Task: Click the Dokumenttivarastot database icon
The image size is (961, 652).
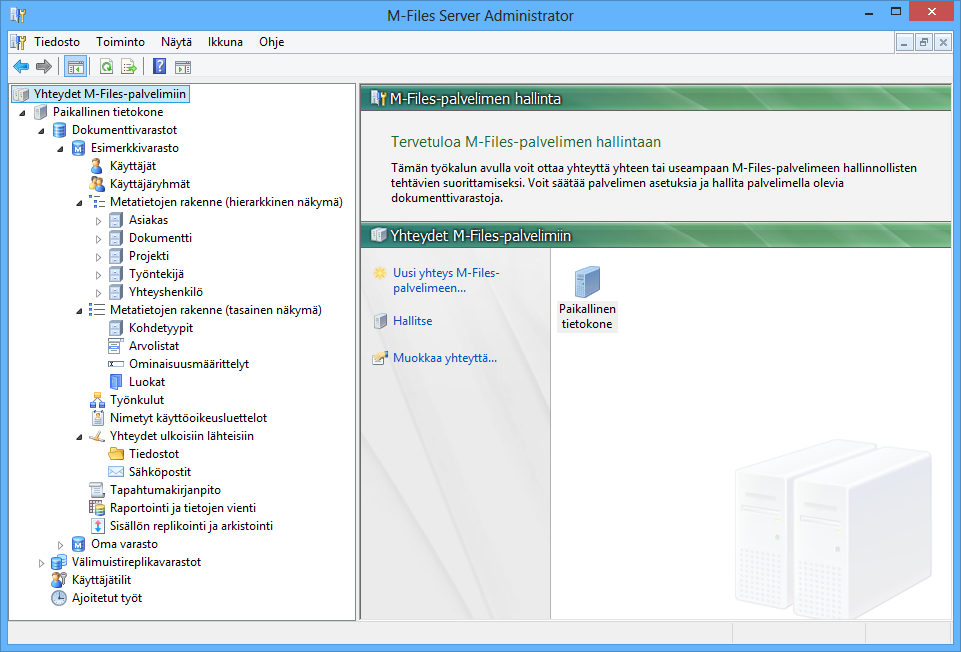Action: click(59, 130)
